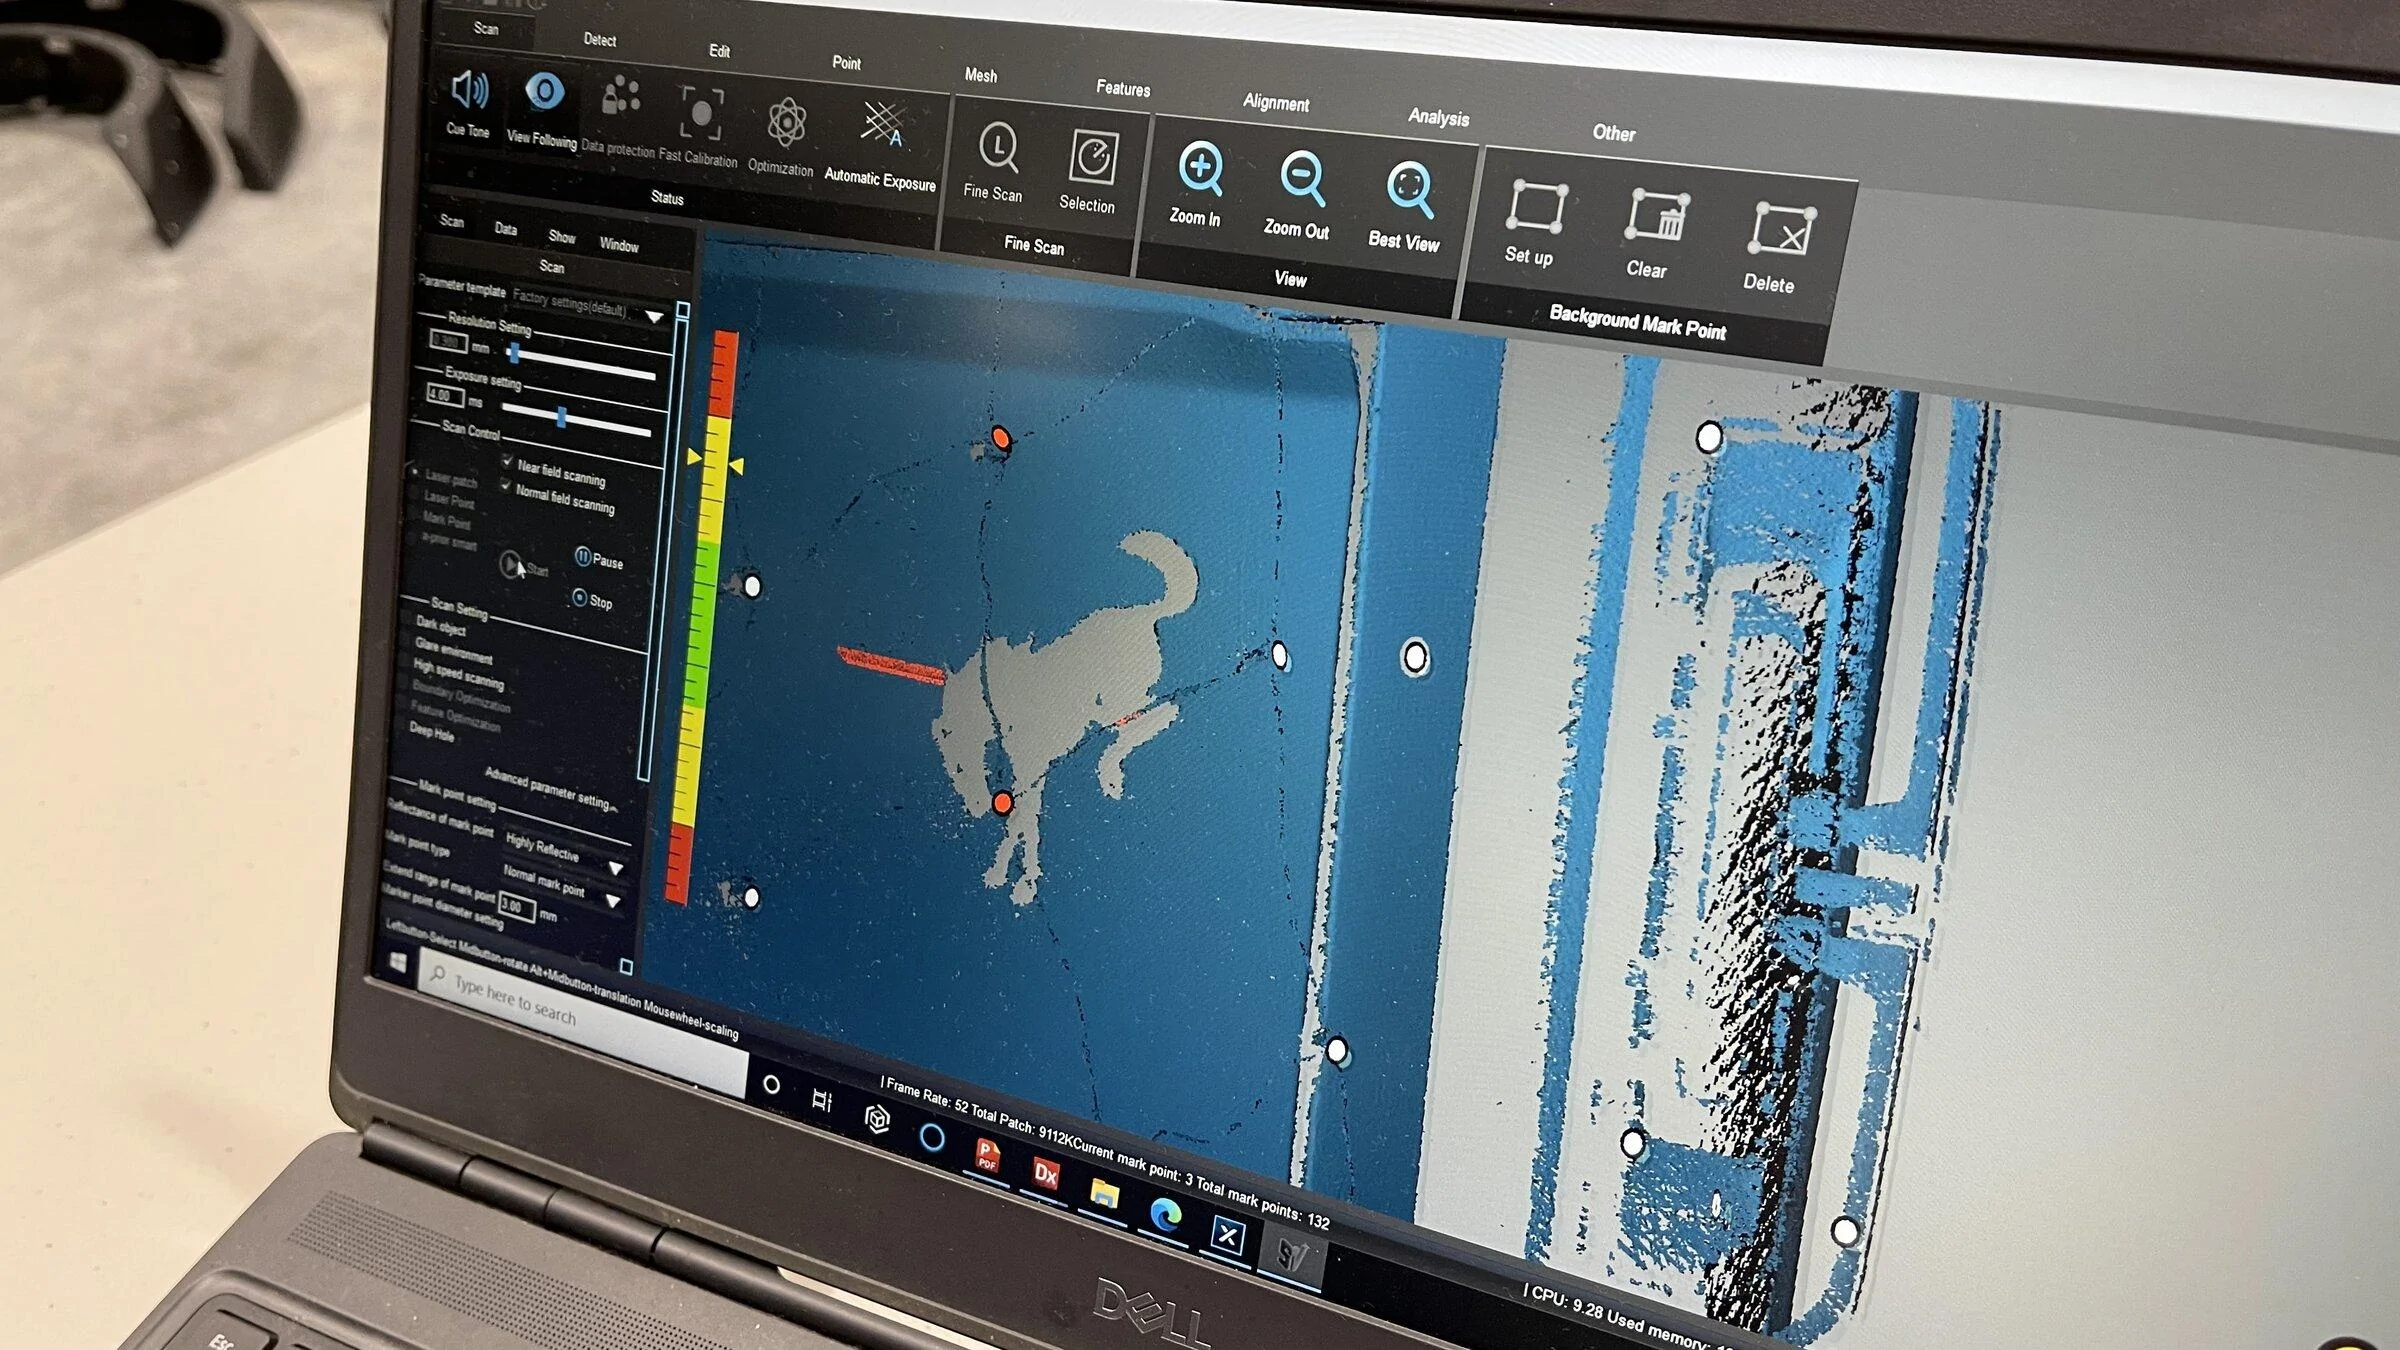The height and width of the screenshot is (1350, 2400).
Task: Open Windows Start menu
Action: (397, 962)
